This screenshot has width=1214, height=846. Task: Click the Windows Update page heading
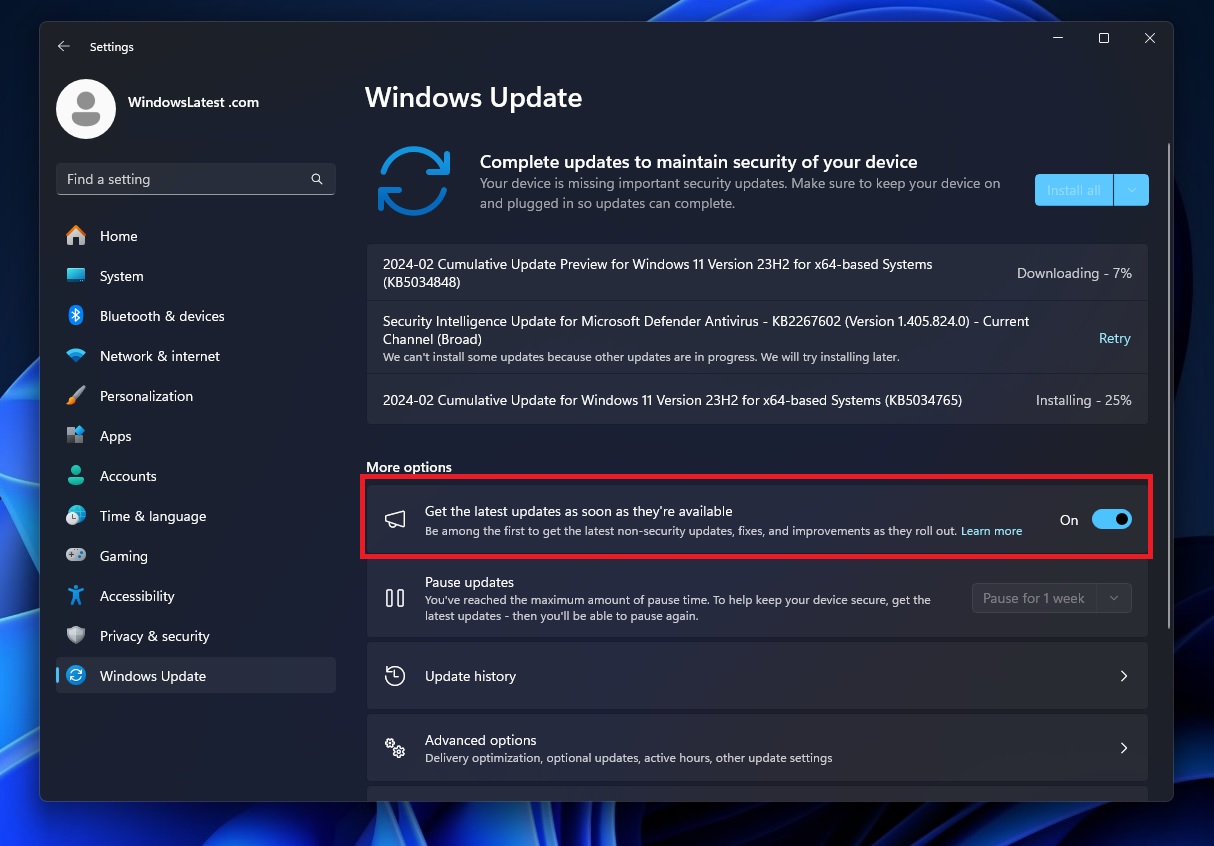pyautogui.click(x=473, y=98)
